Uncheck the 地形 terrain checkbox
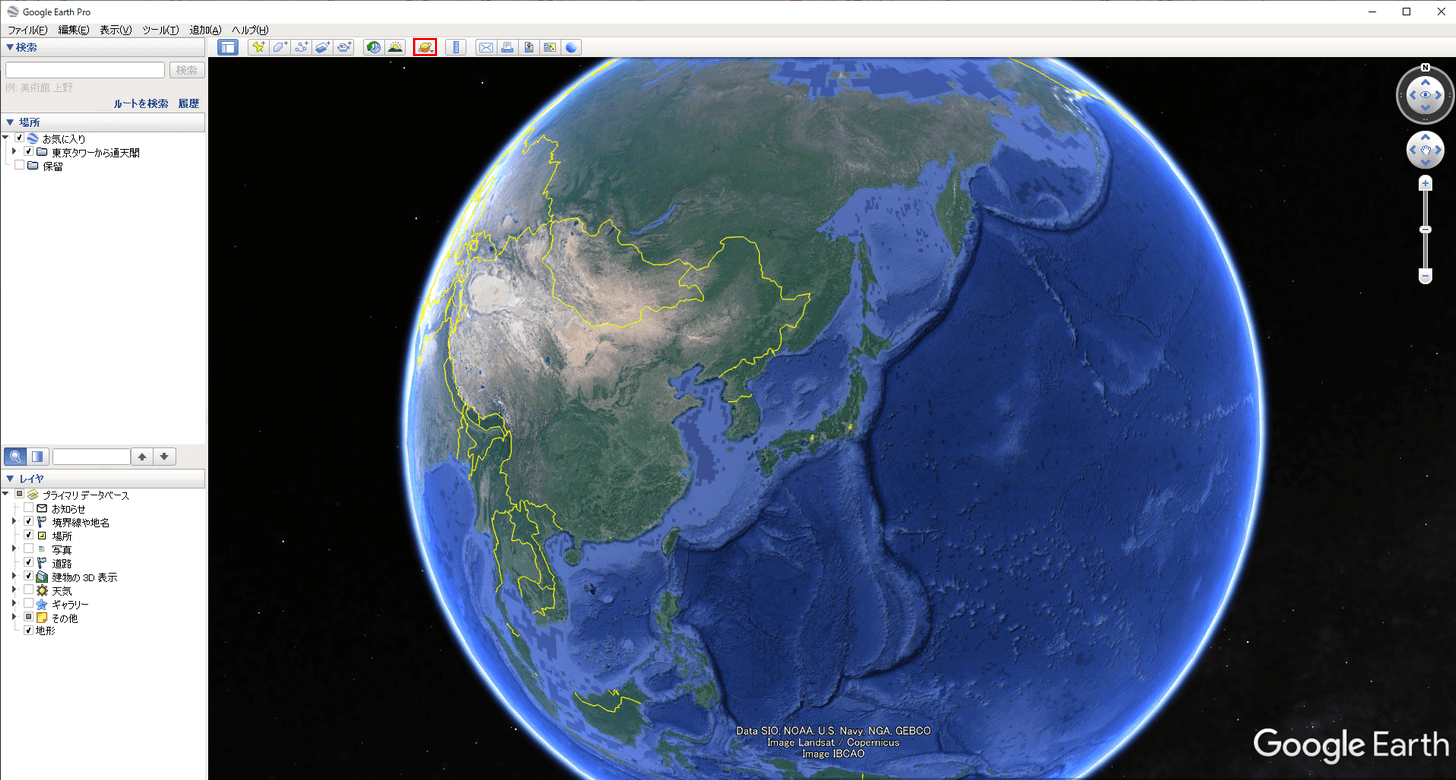 [x=28, y=631]
